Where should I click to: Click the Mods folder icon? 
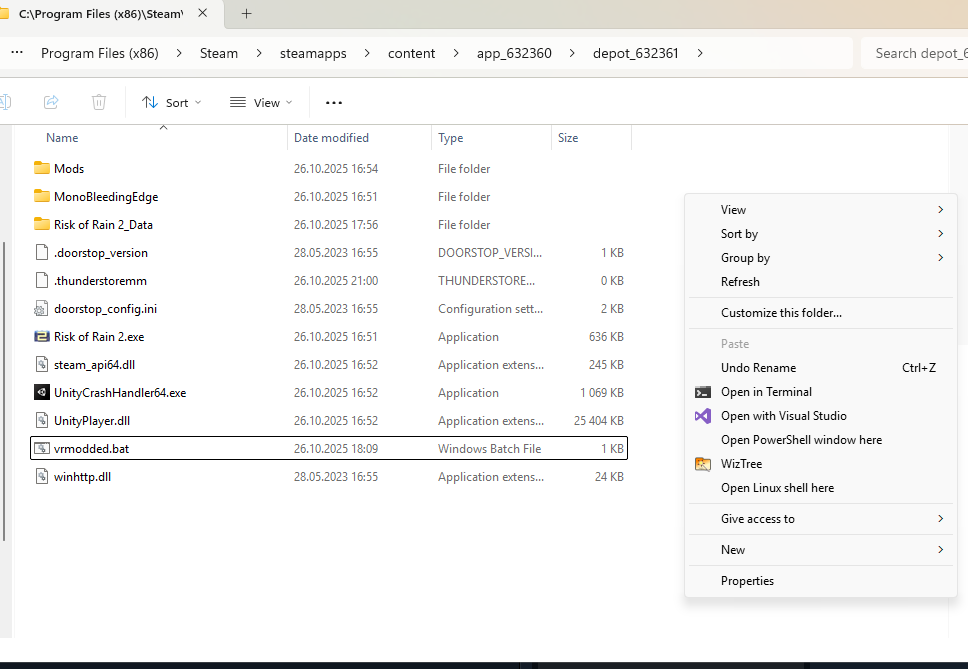click(x=41, y=168)
